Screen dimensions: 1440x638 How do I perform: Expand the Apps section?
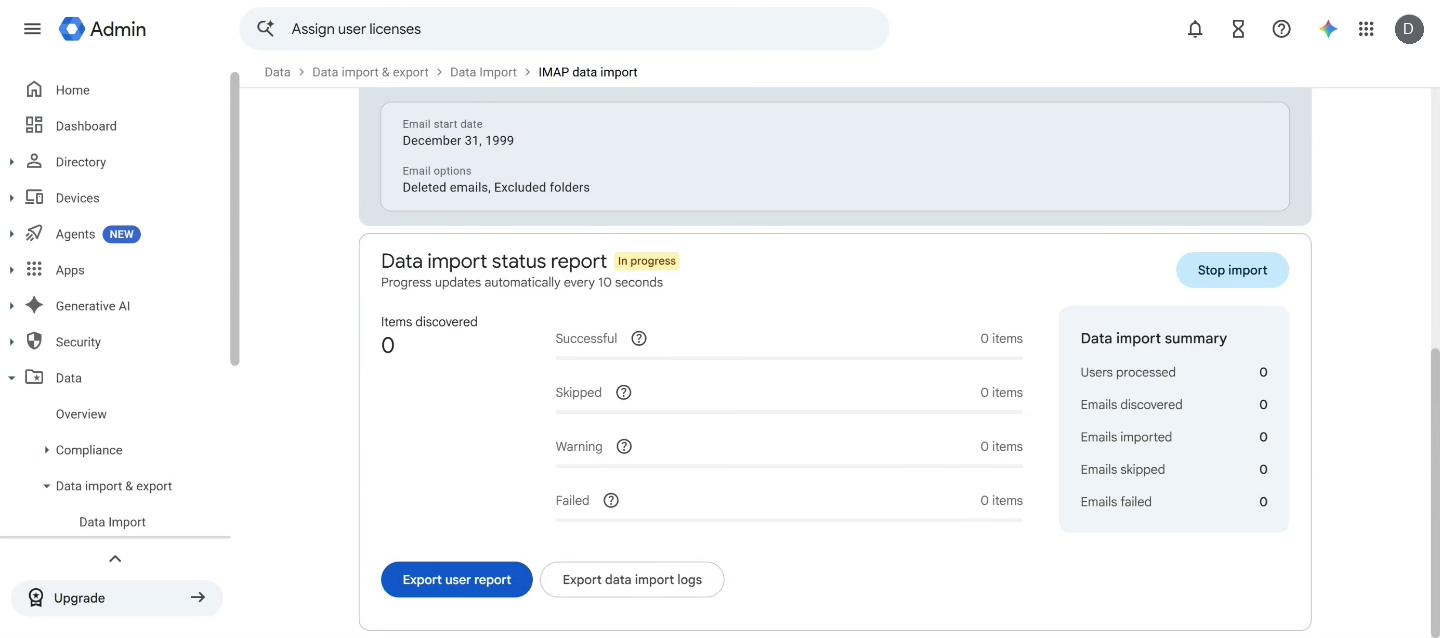11,270
